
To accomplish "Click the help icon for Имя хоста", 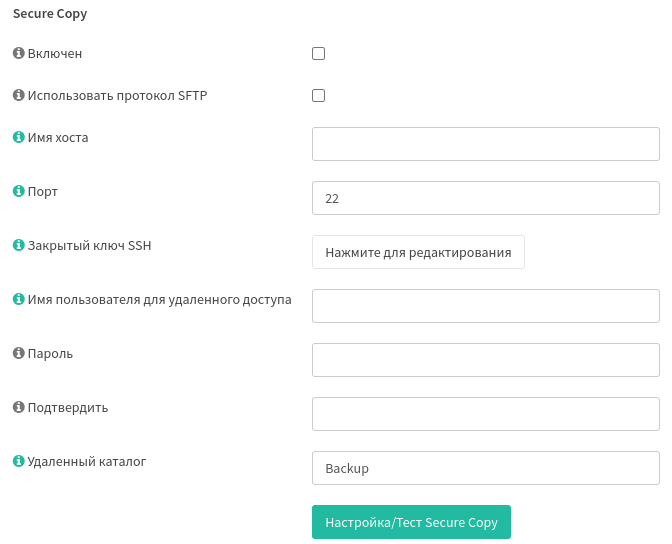I will point(18,137).
